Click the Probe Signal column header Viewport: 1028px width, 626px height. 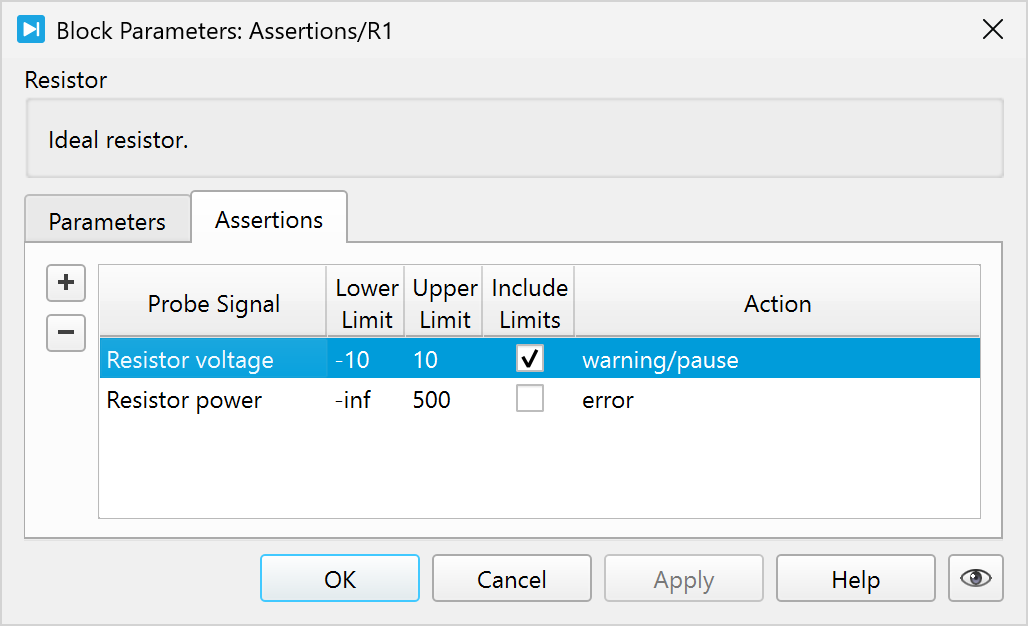point(213,304)
